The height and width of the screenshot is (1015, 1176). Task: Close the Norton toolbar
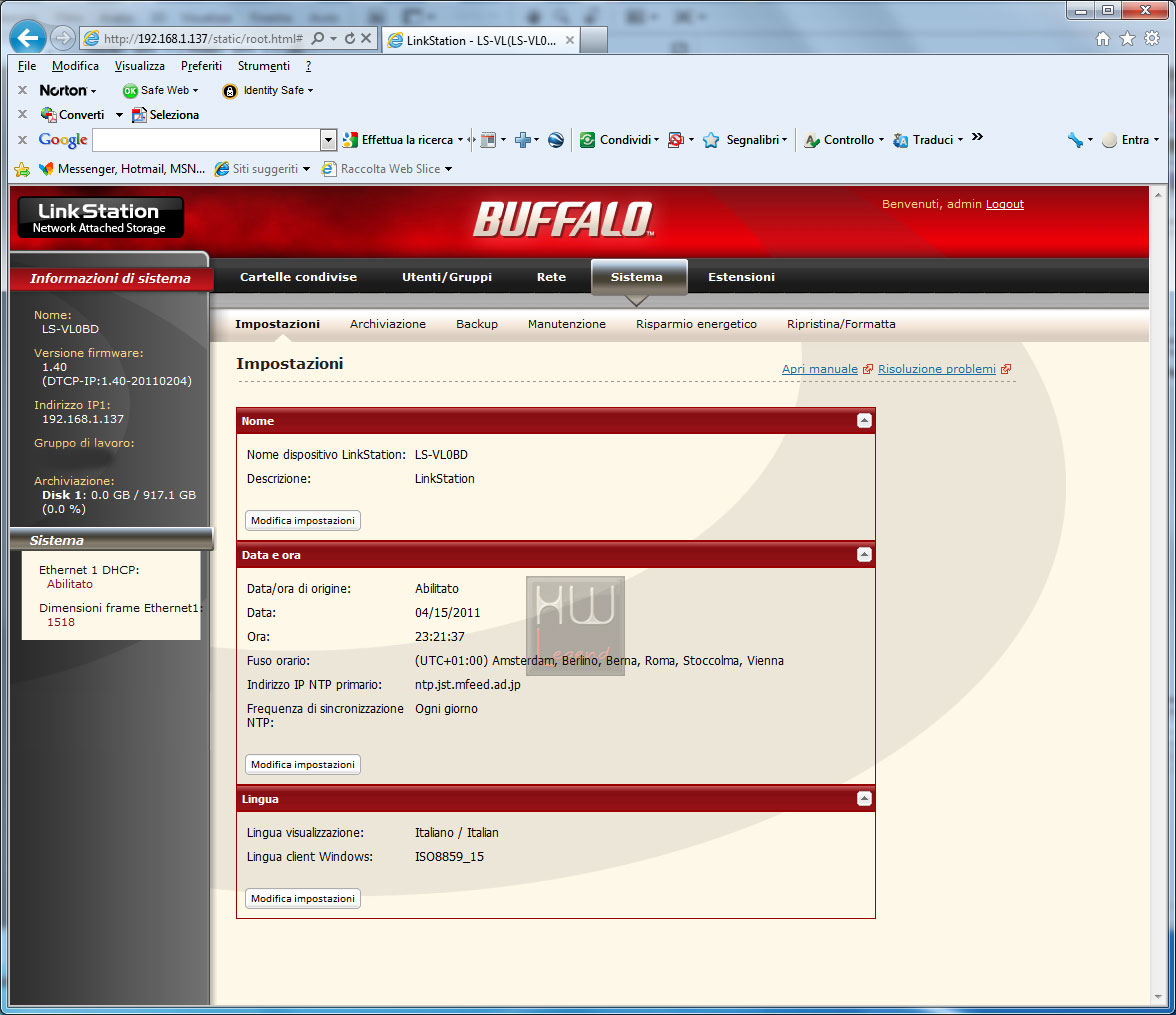22,90
